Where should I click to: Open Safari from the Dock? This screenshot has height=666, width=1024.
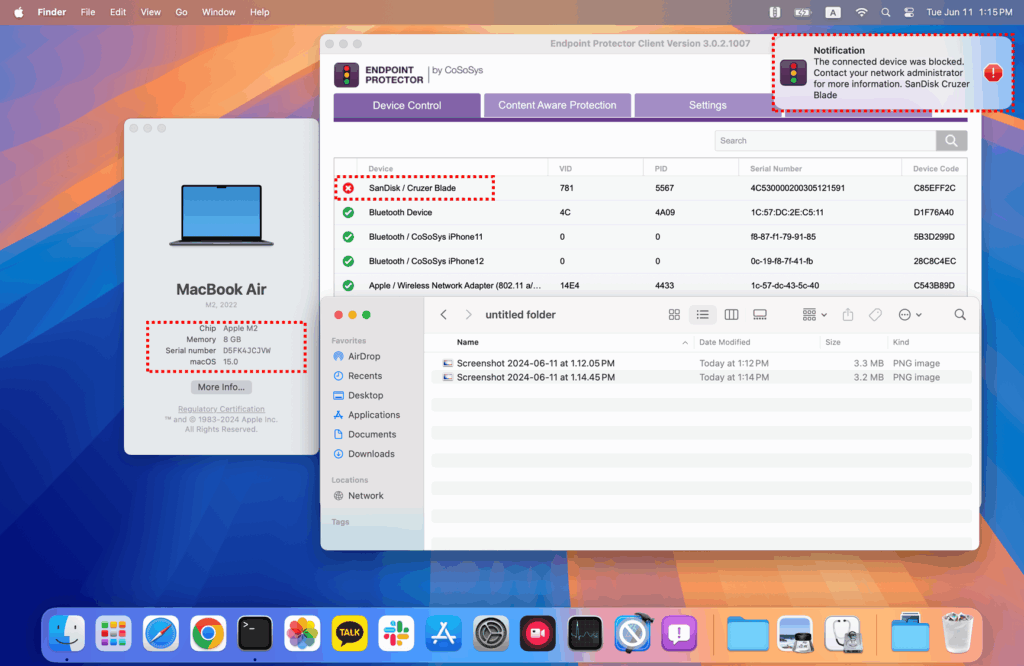pyautogui.click(x=161, y=633)
